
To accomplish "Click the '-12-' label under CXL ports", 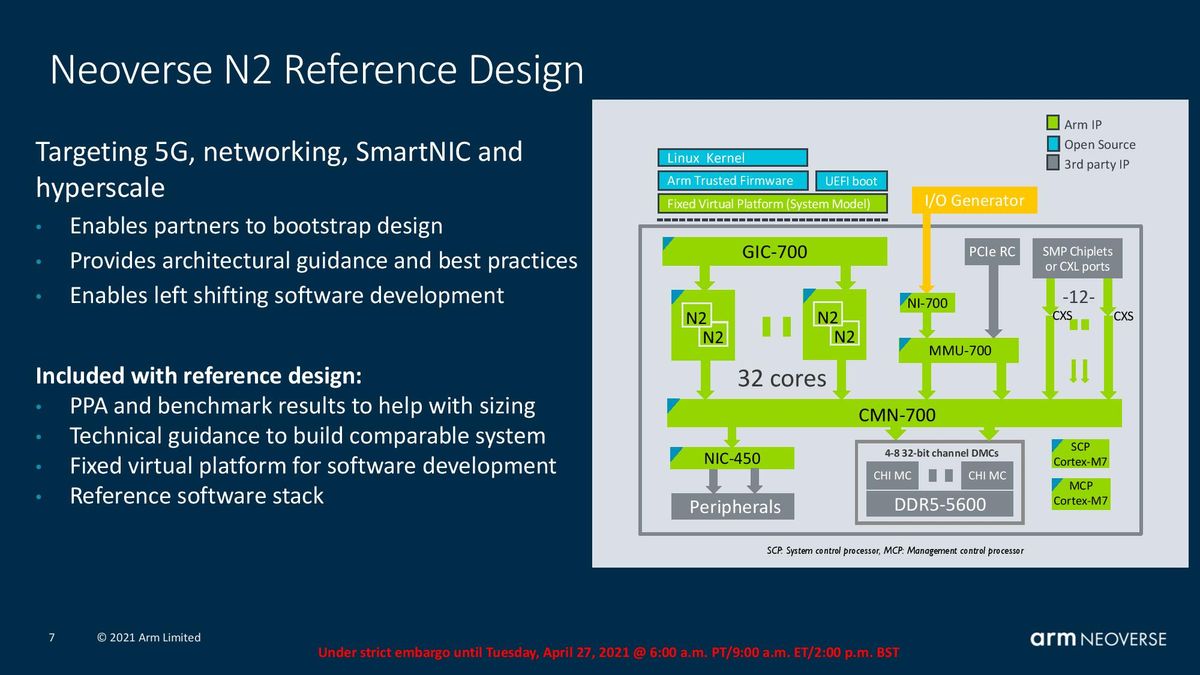I will [1078, 298].
